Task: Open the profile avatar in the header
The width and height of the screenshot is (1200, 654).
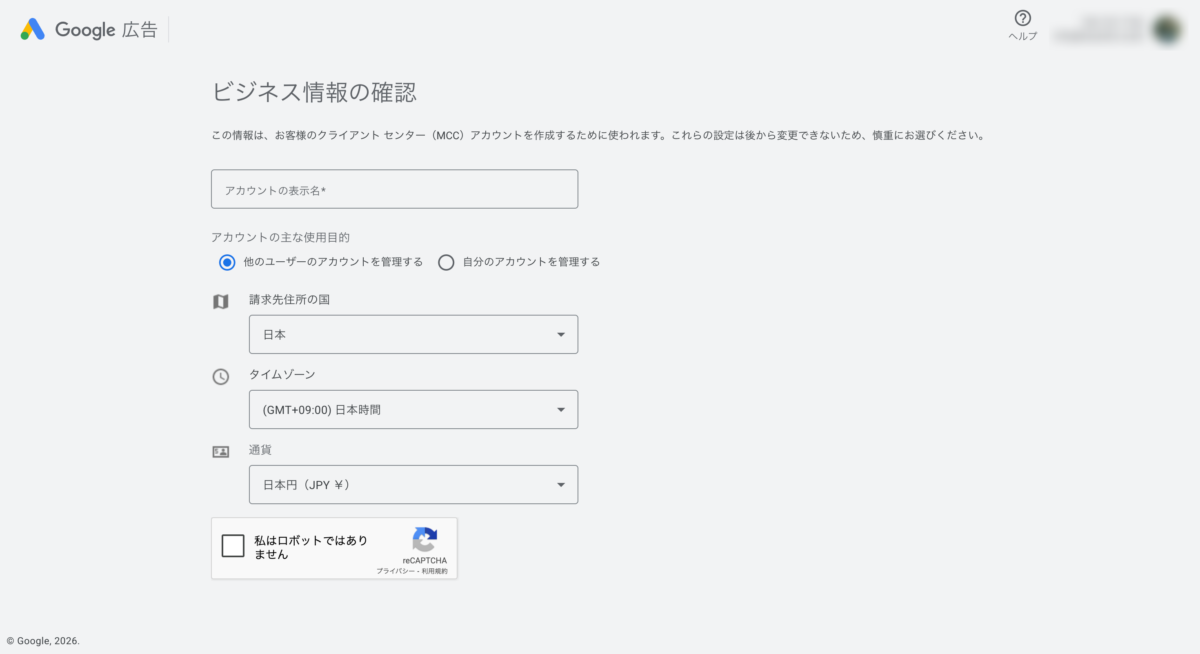Action: pos(1166,29)
